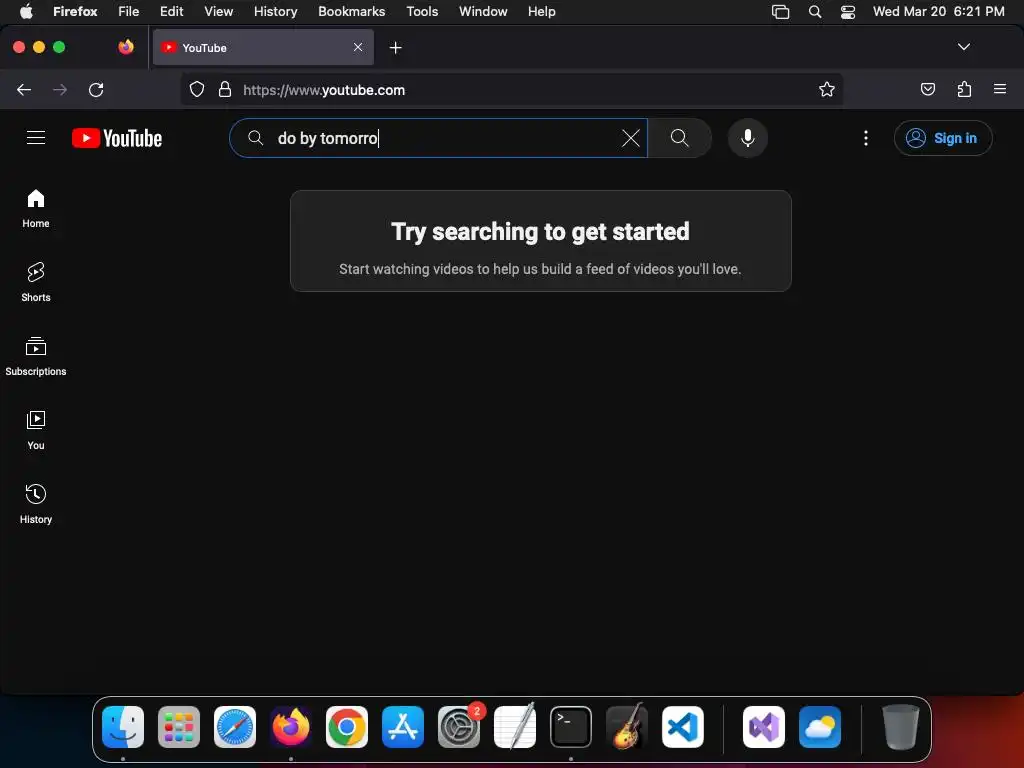This screenshot has height=768, width=1024.
Task: Launch Safari from the Dock
Action: pyautogui.click(x=234, y=727)
